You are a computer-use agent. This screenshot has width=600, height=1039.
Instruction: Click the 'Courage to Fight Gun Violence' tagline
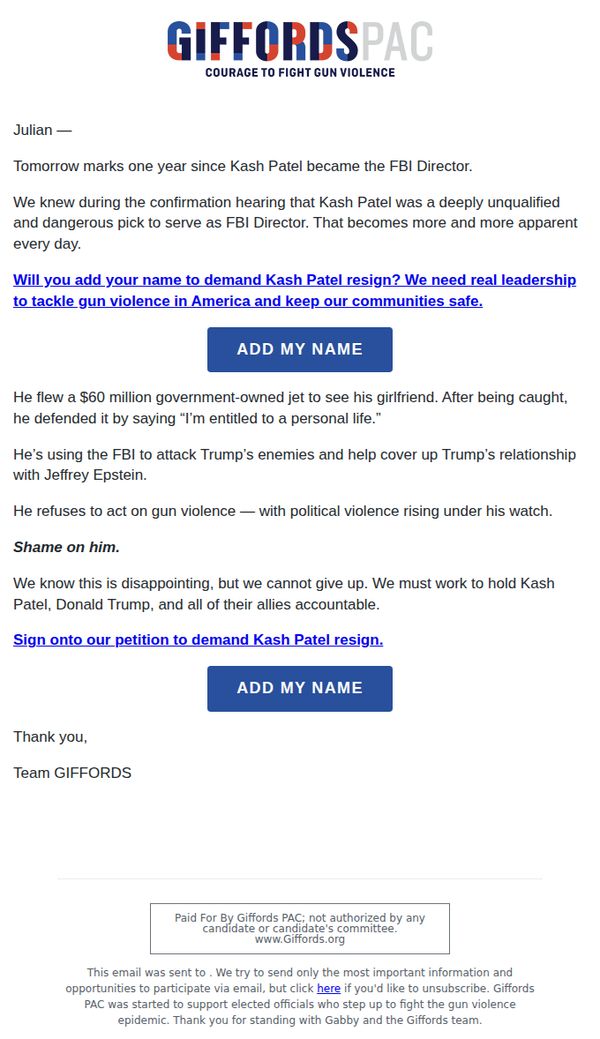[x=300, y=72]
